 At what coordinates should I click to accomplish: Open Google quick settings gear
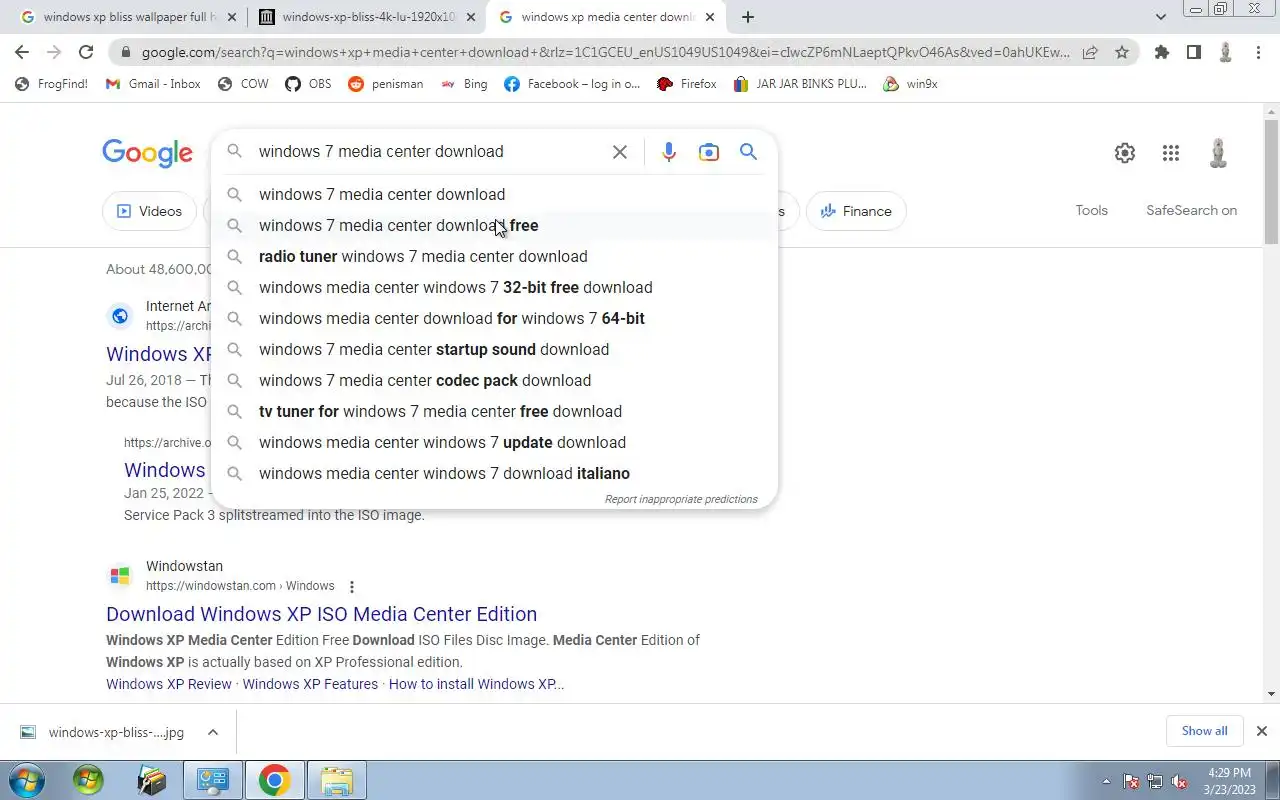[x=1125, y=153]
